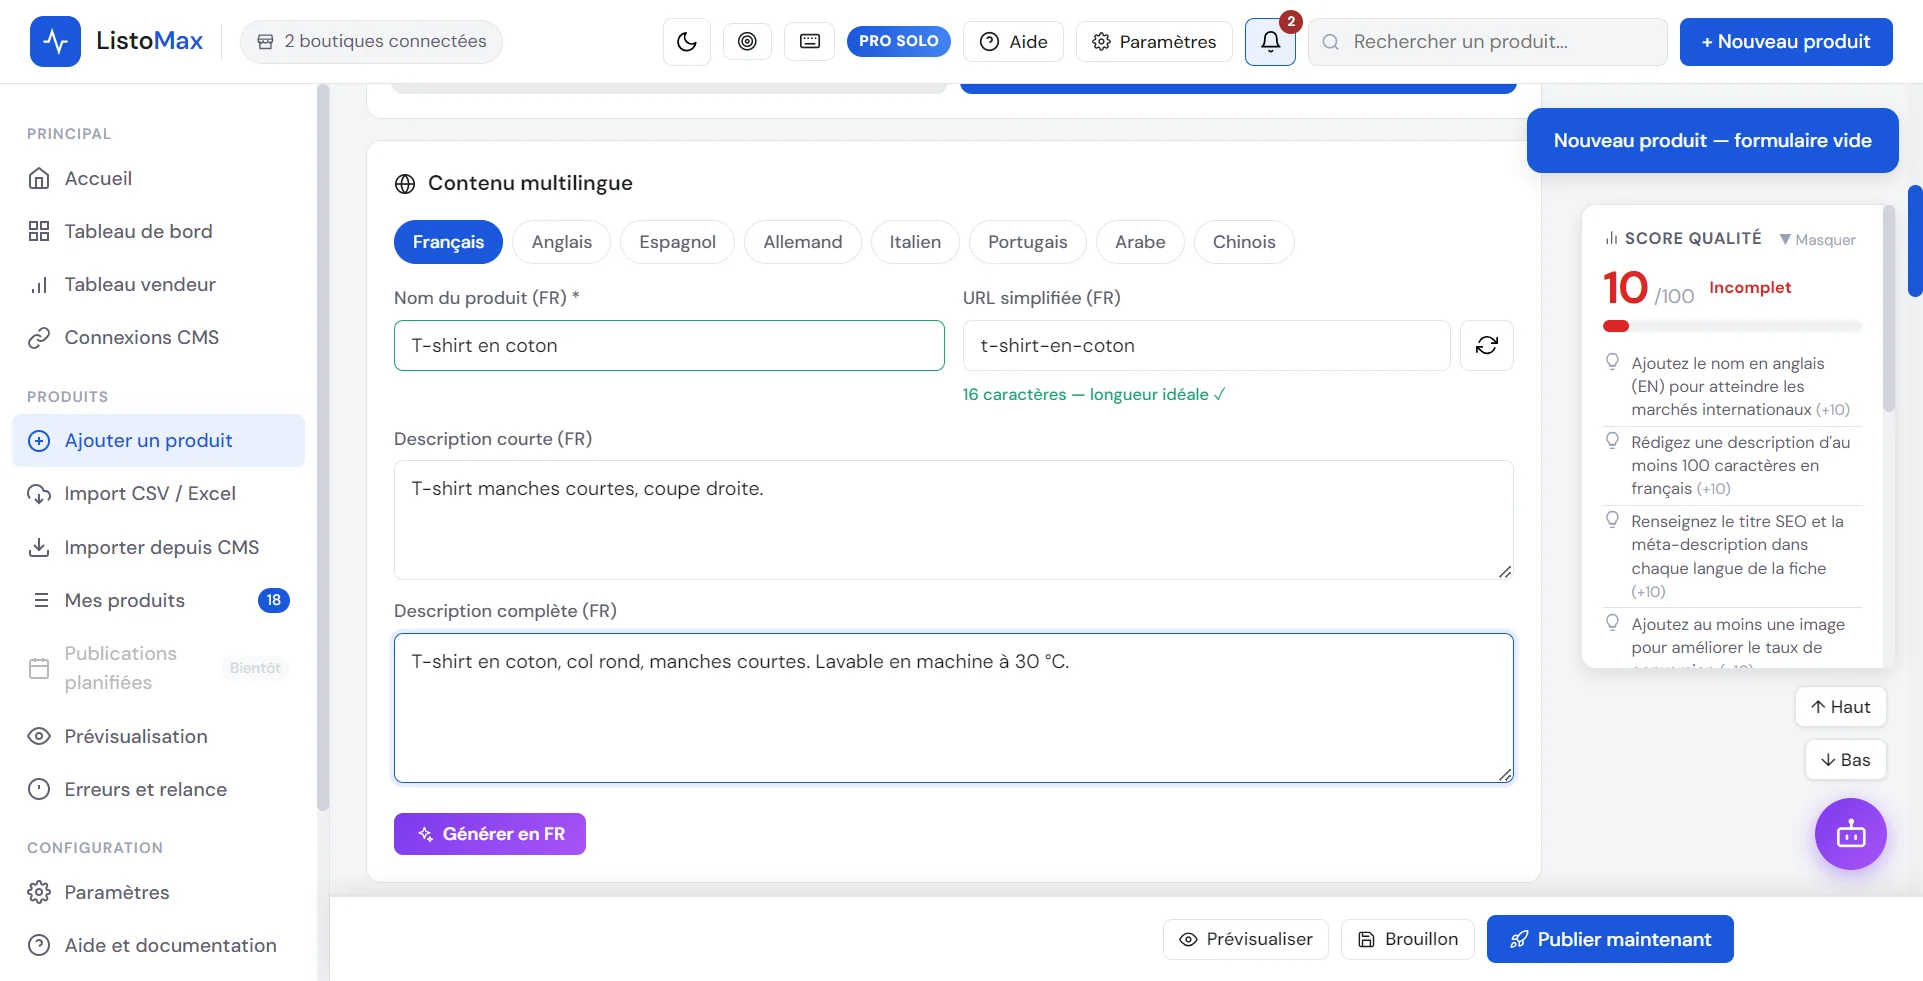Jump to bottom with Bas button
Viewport: 1923px width, 981px height.
pyautogui.click(x=1846, y=760)
